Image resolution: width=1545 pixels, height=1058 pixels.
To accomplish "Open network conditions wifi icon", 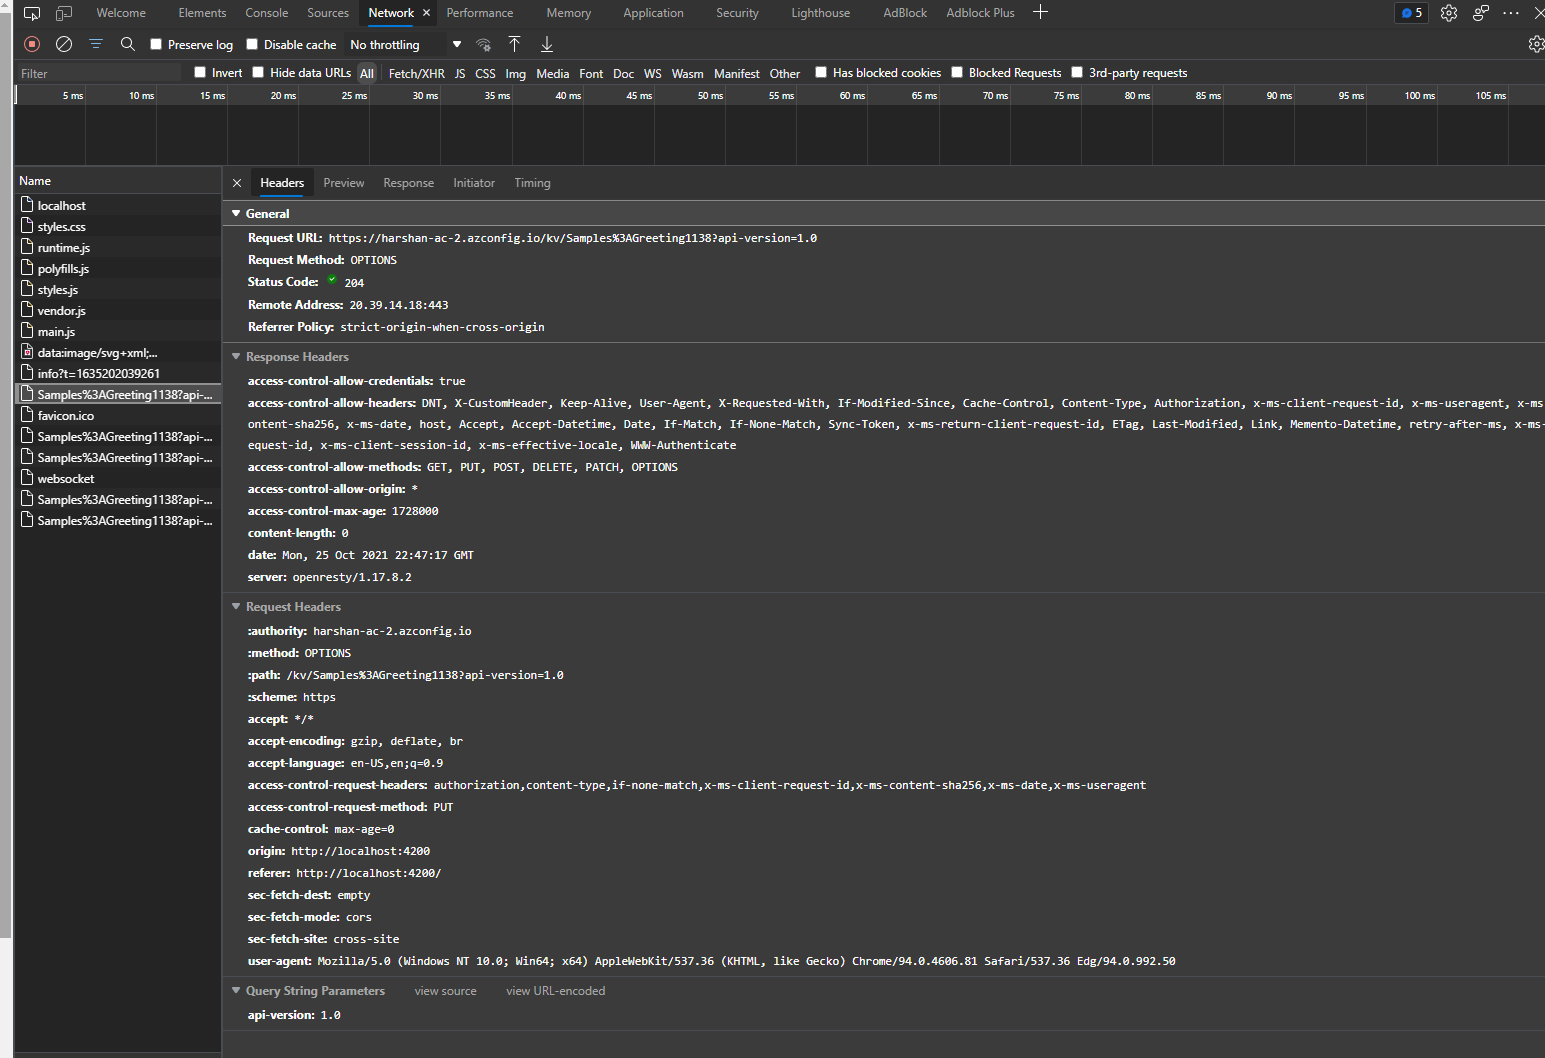I will 483,44.
